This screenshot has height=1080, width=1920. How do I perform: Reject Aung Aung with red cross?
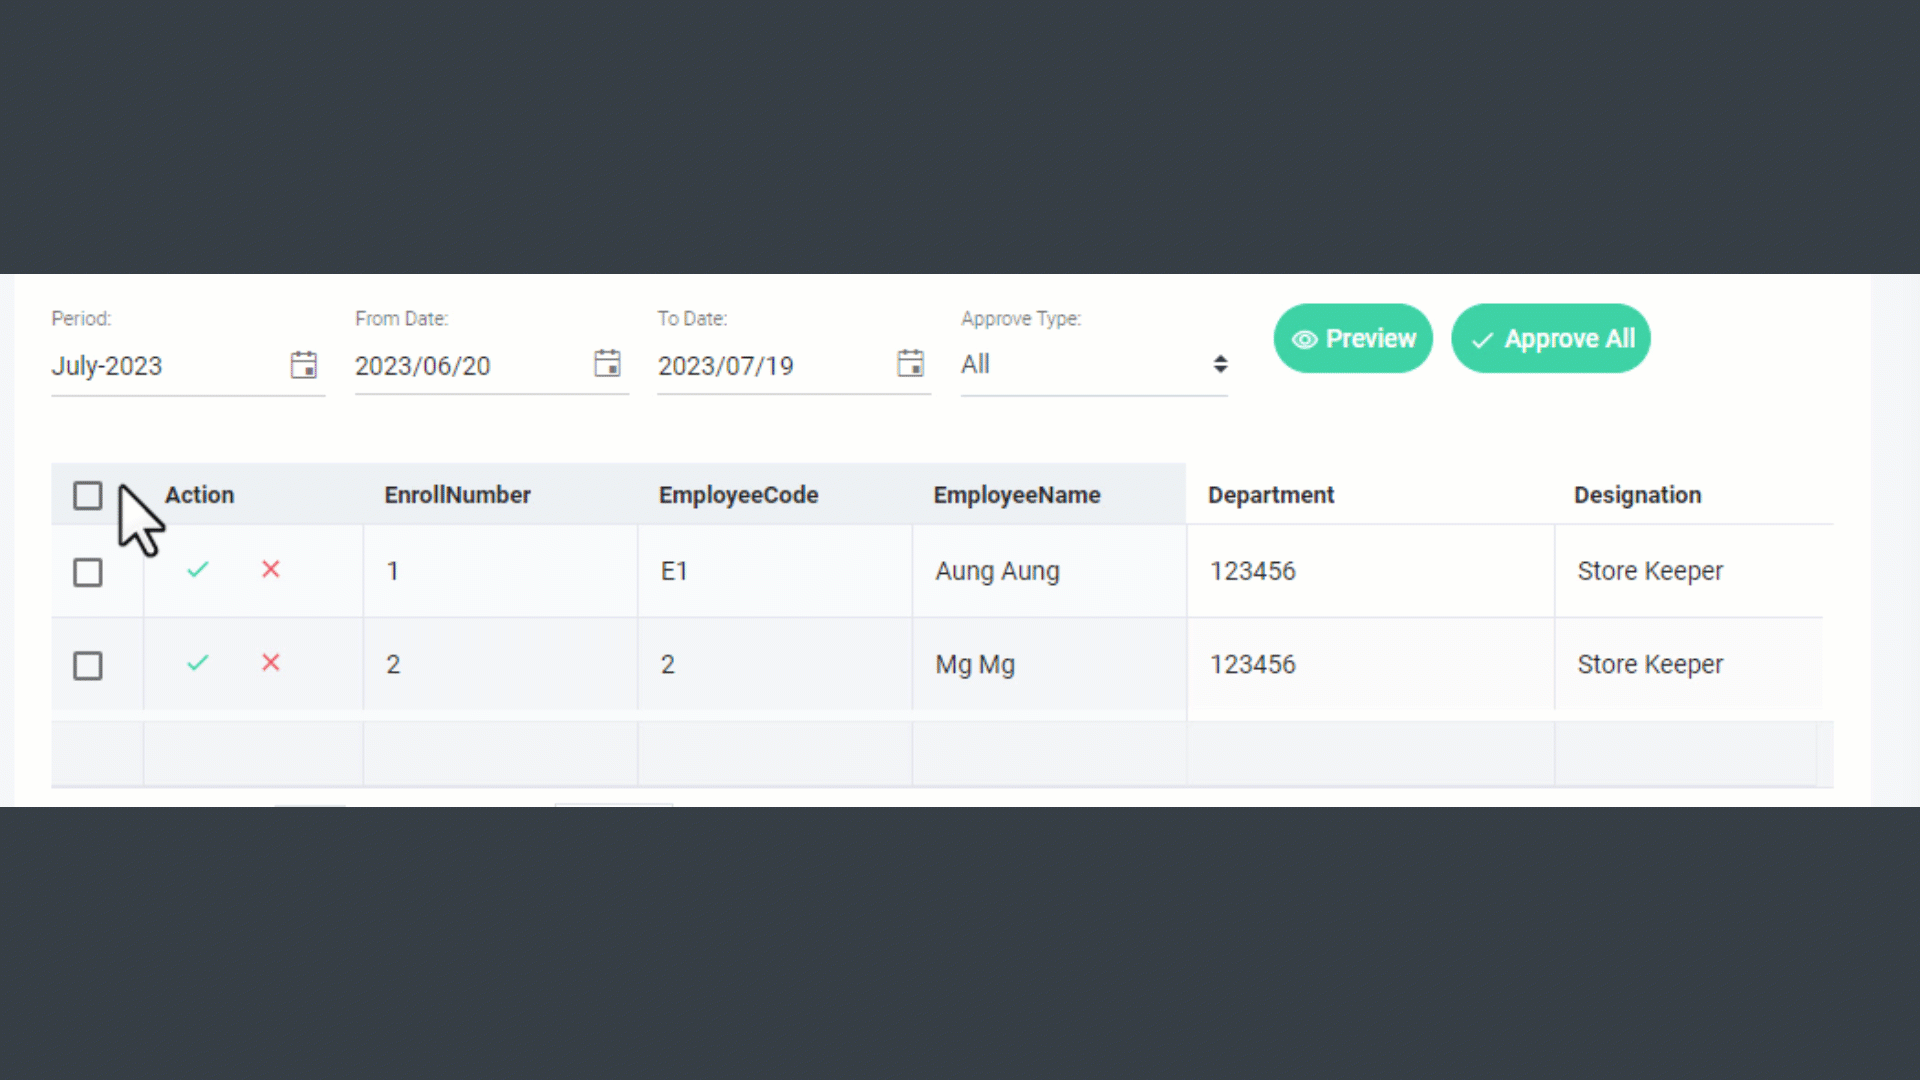[271, 570]
